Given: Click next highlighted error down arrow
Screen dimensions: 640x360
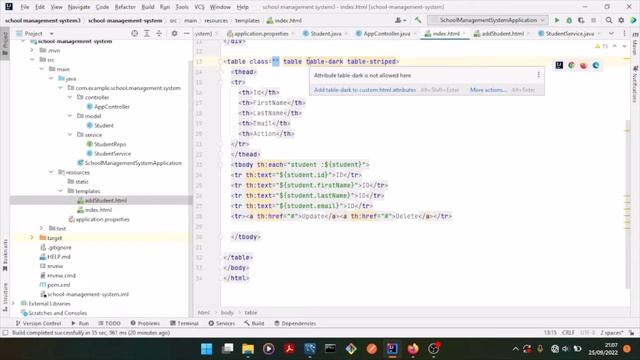Looking at the screenshot, I should [624, 46].
